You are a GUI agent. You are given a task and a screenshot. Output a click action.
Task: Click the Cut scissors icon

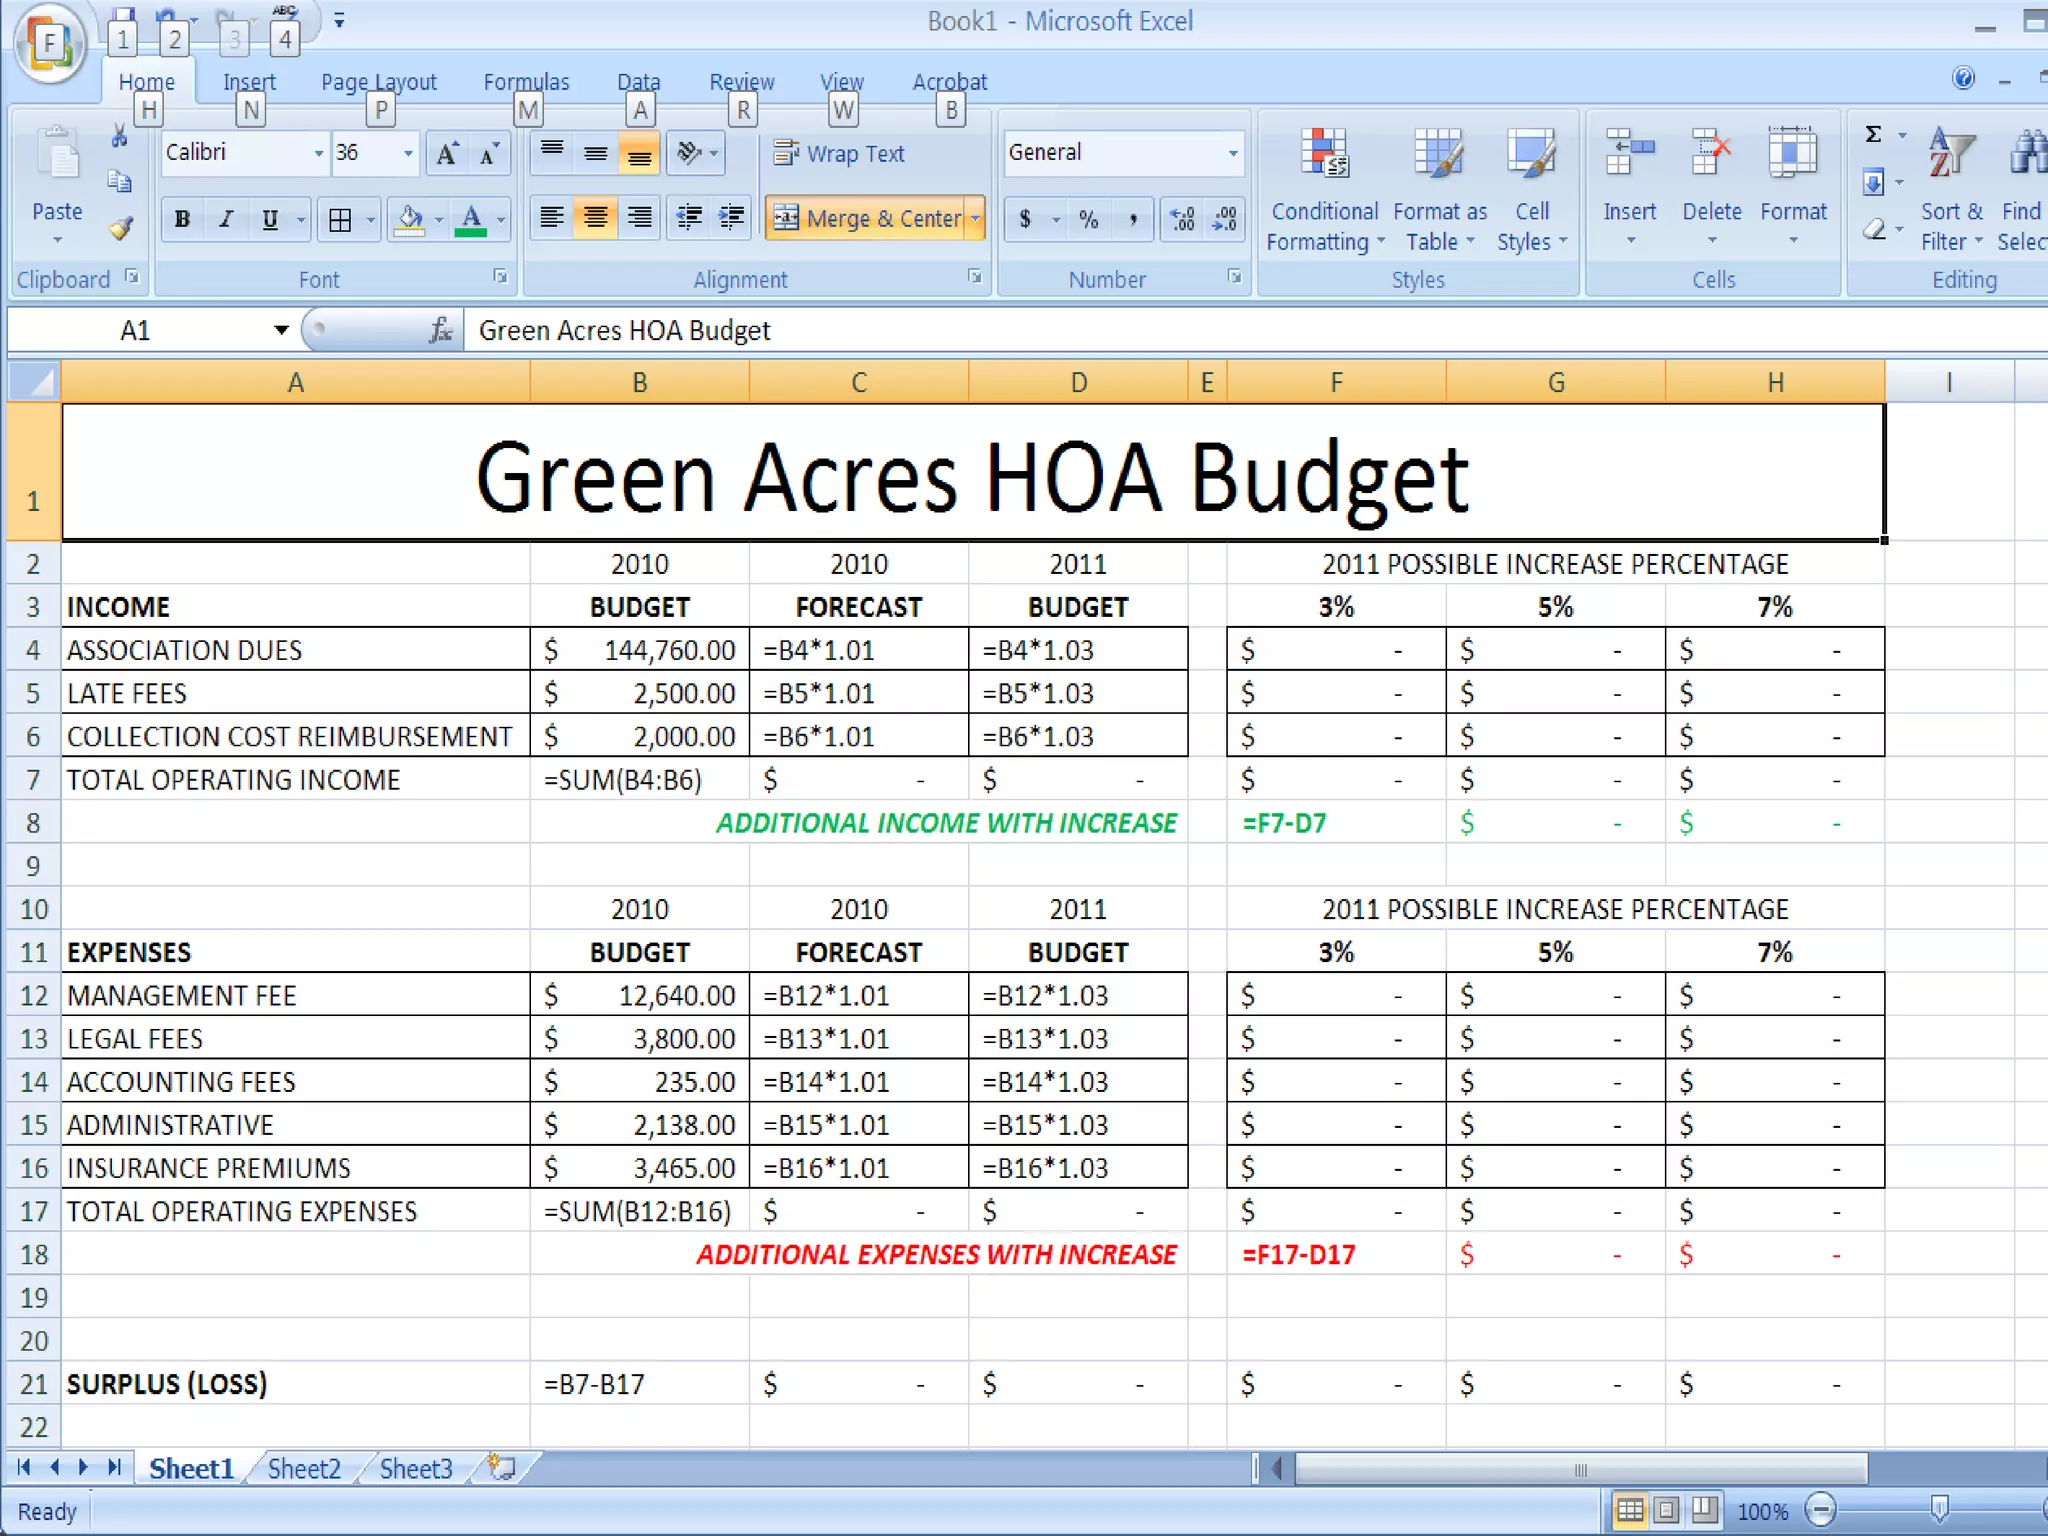pos(119,137)
